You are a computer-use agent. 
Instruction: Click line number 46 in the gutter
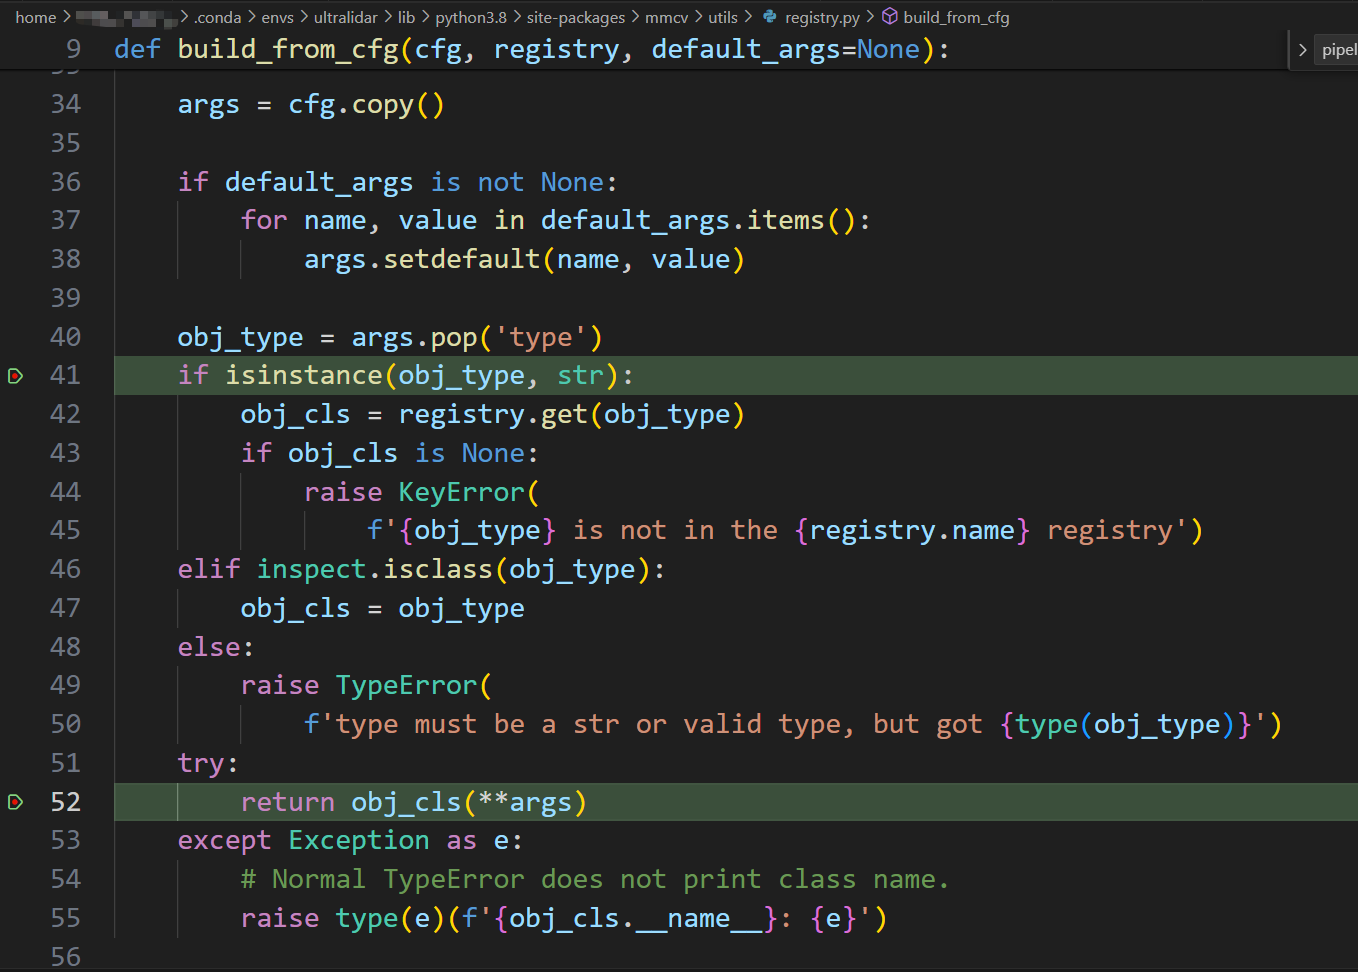pyautogui.click(x=65, y=569)
